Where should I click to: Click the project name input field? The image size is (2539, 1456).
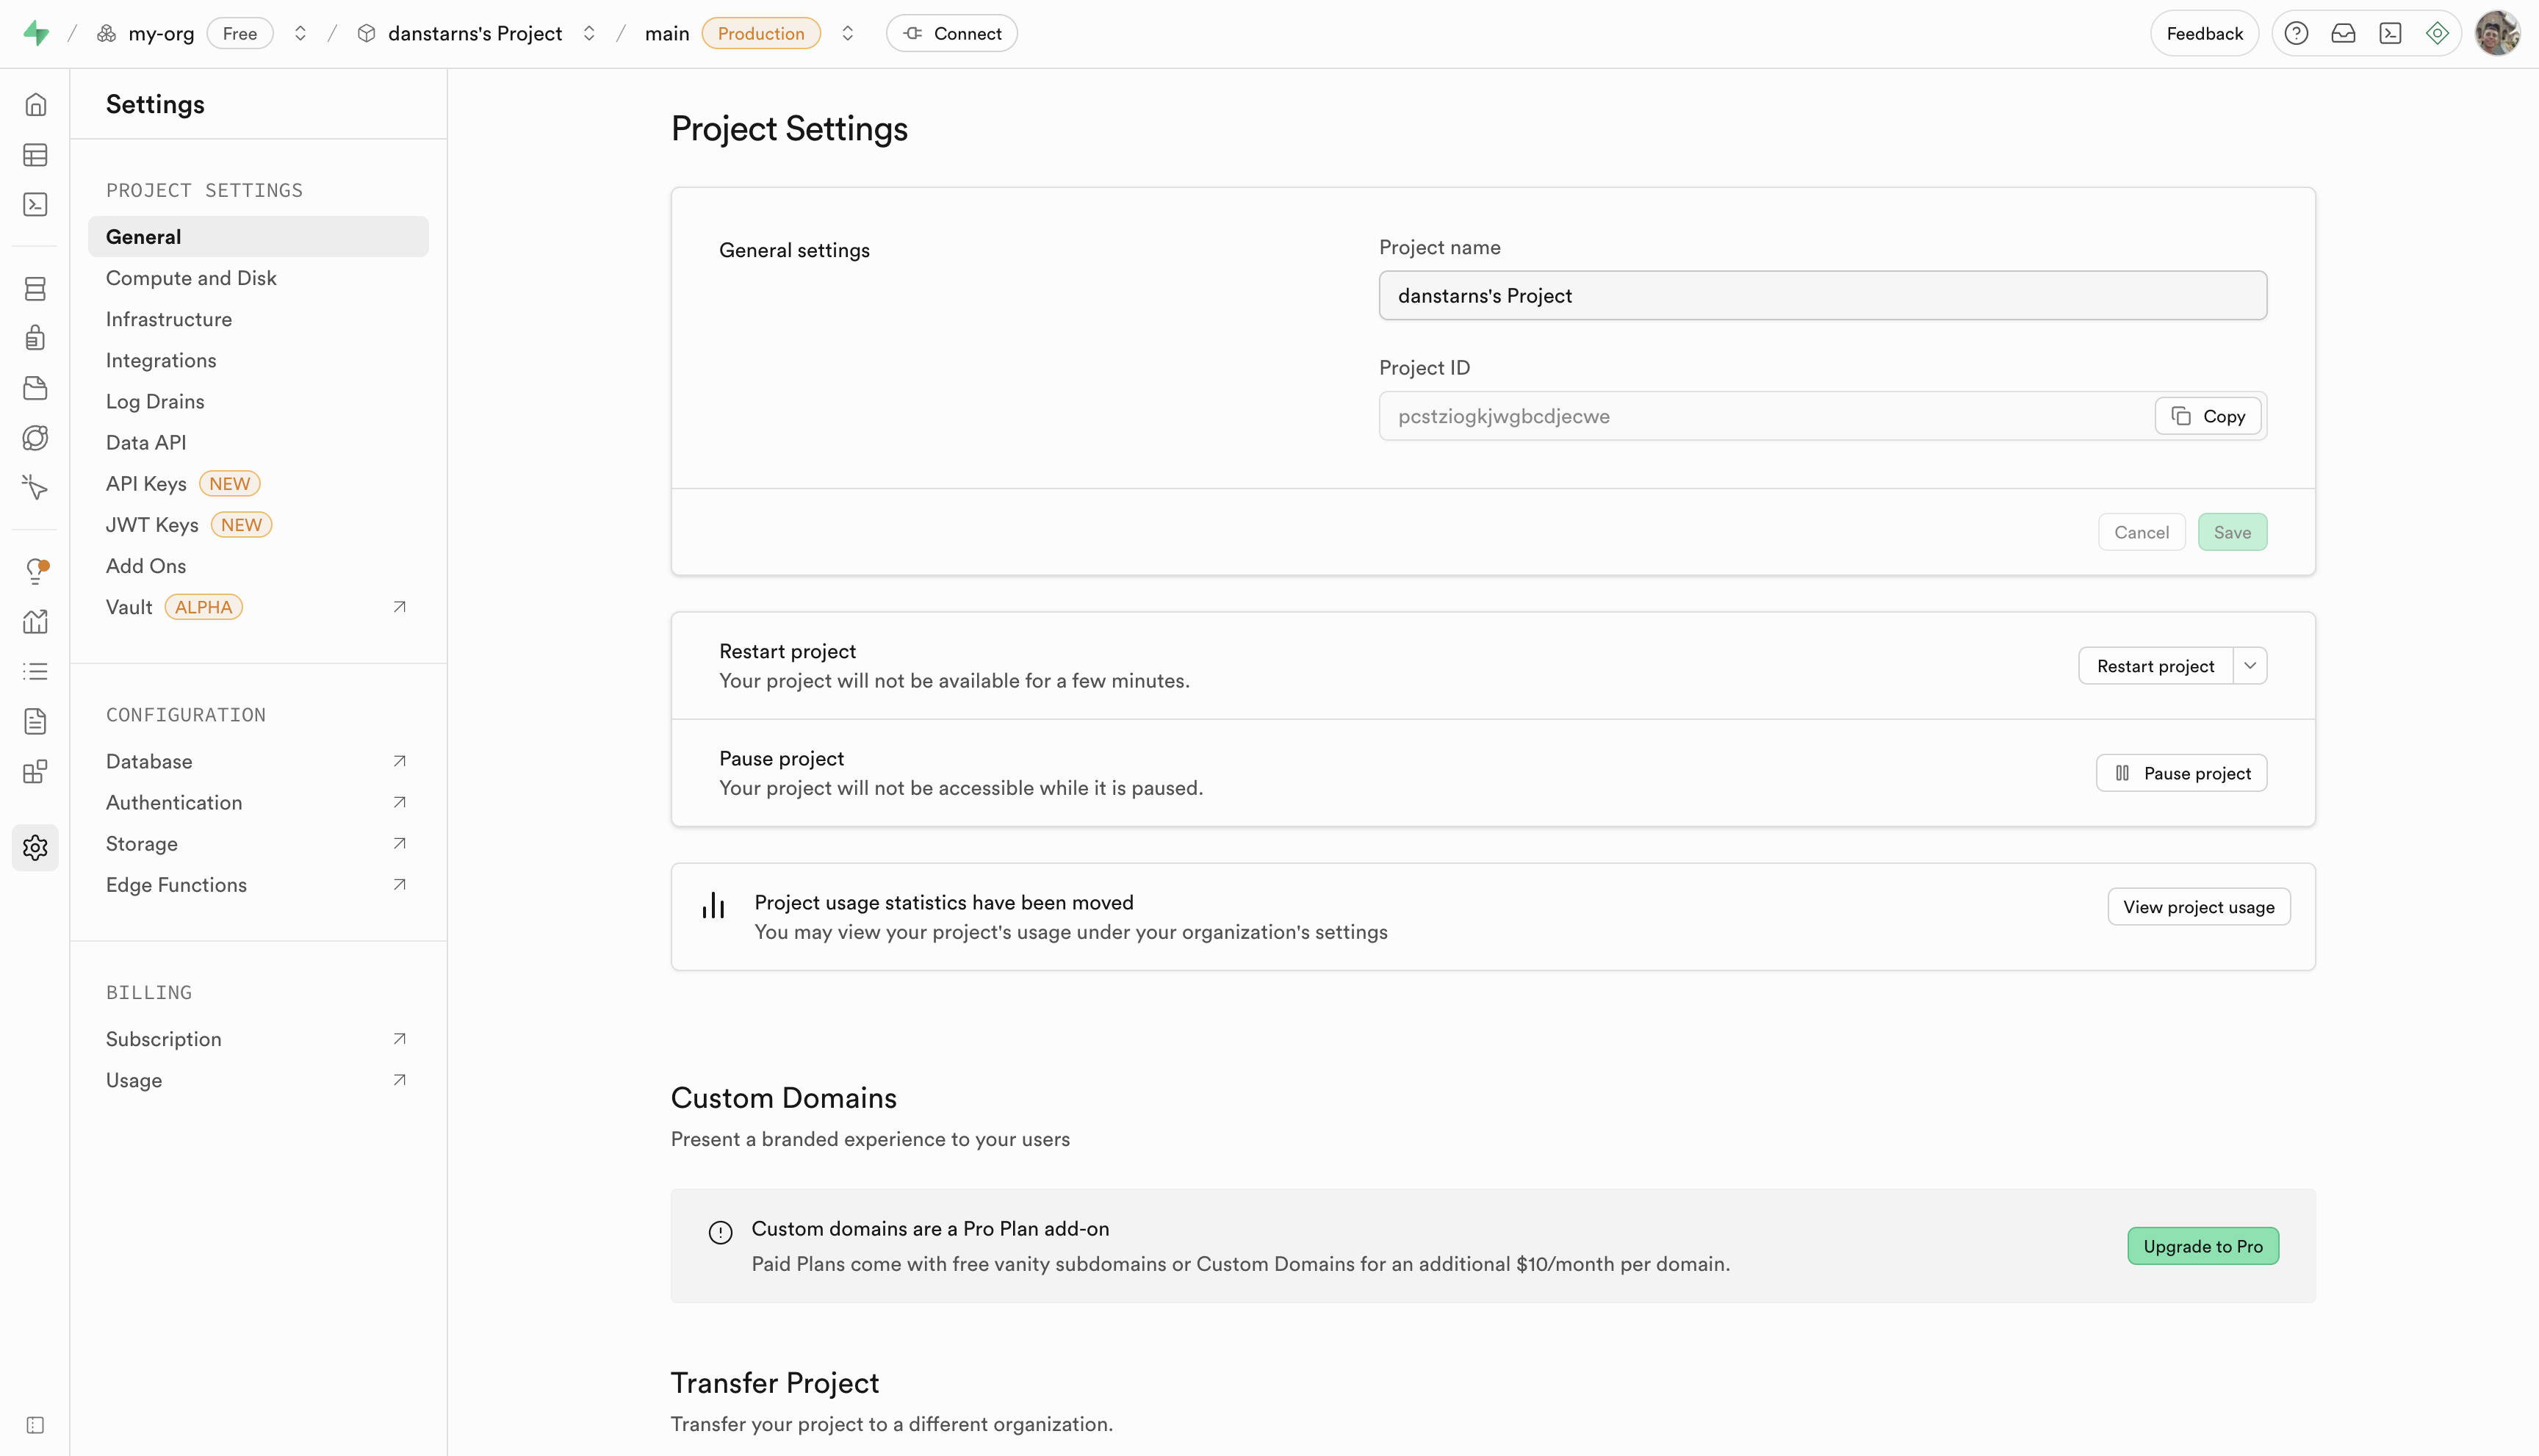pyautogui.click(x=1821, y=295)
